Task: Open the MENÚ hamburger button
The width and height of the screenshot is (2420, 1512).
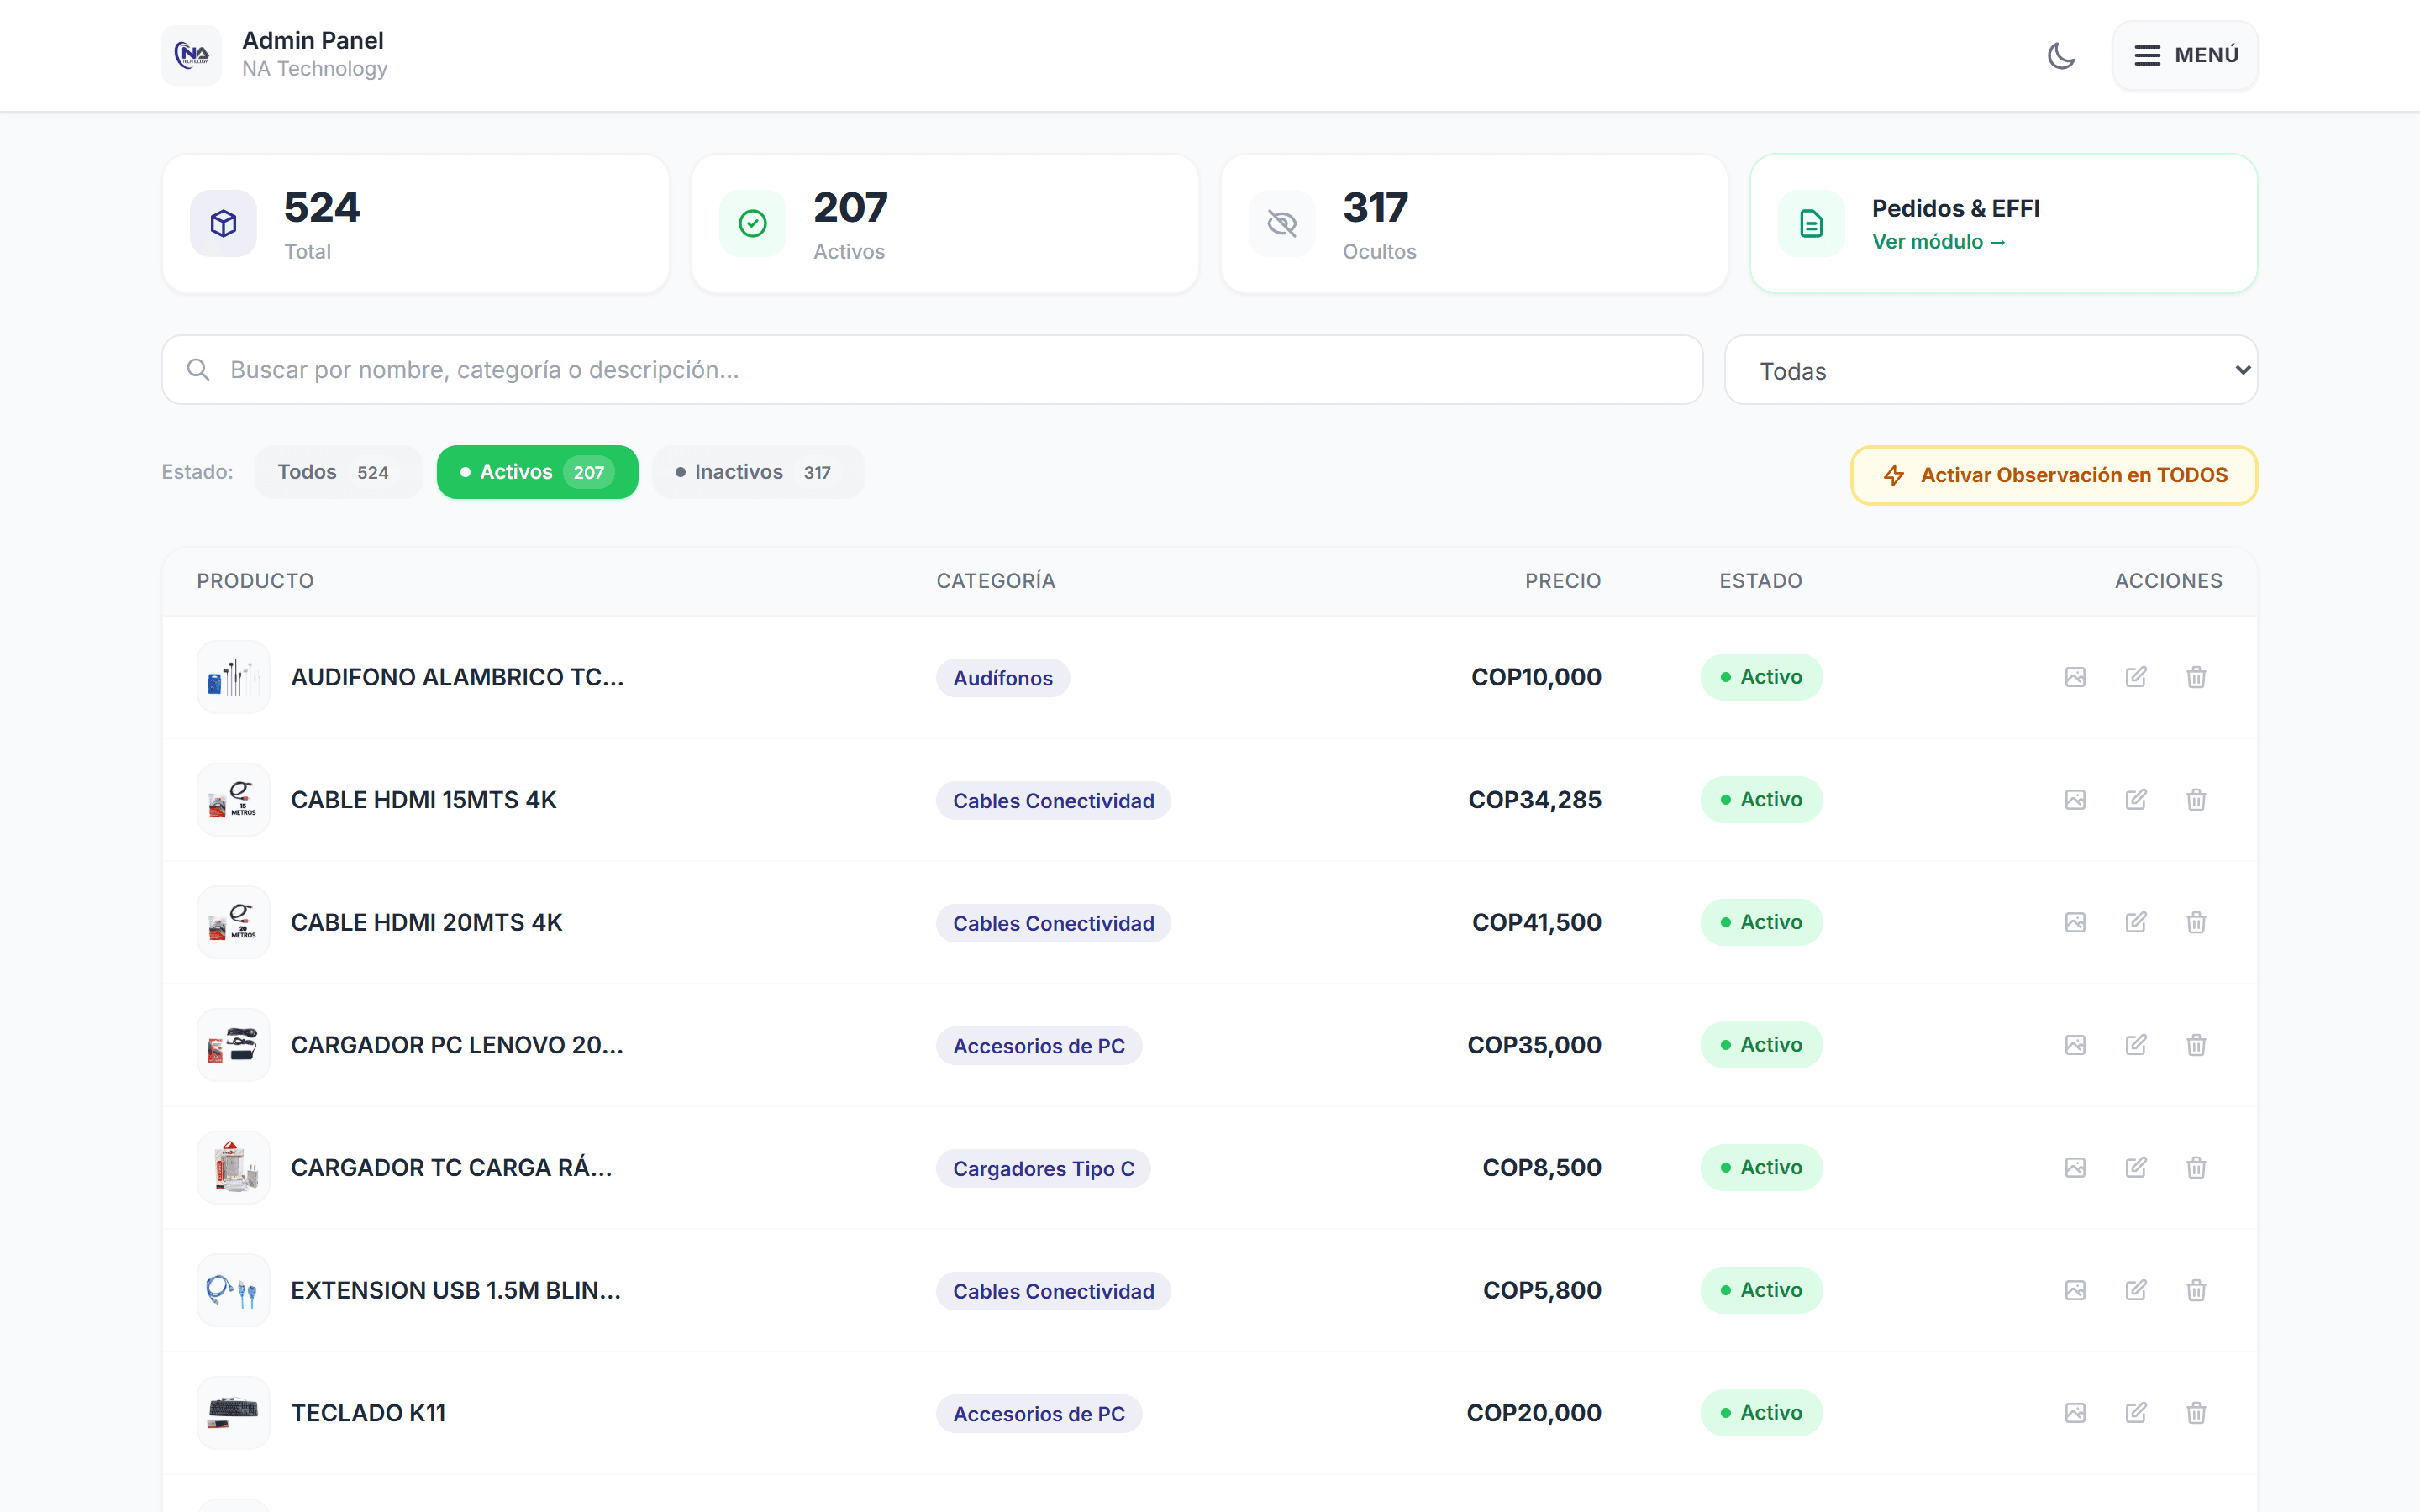Action: (x=2185, y=55)
